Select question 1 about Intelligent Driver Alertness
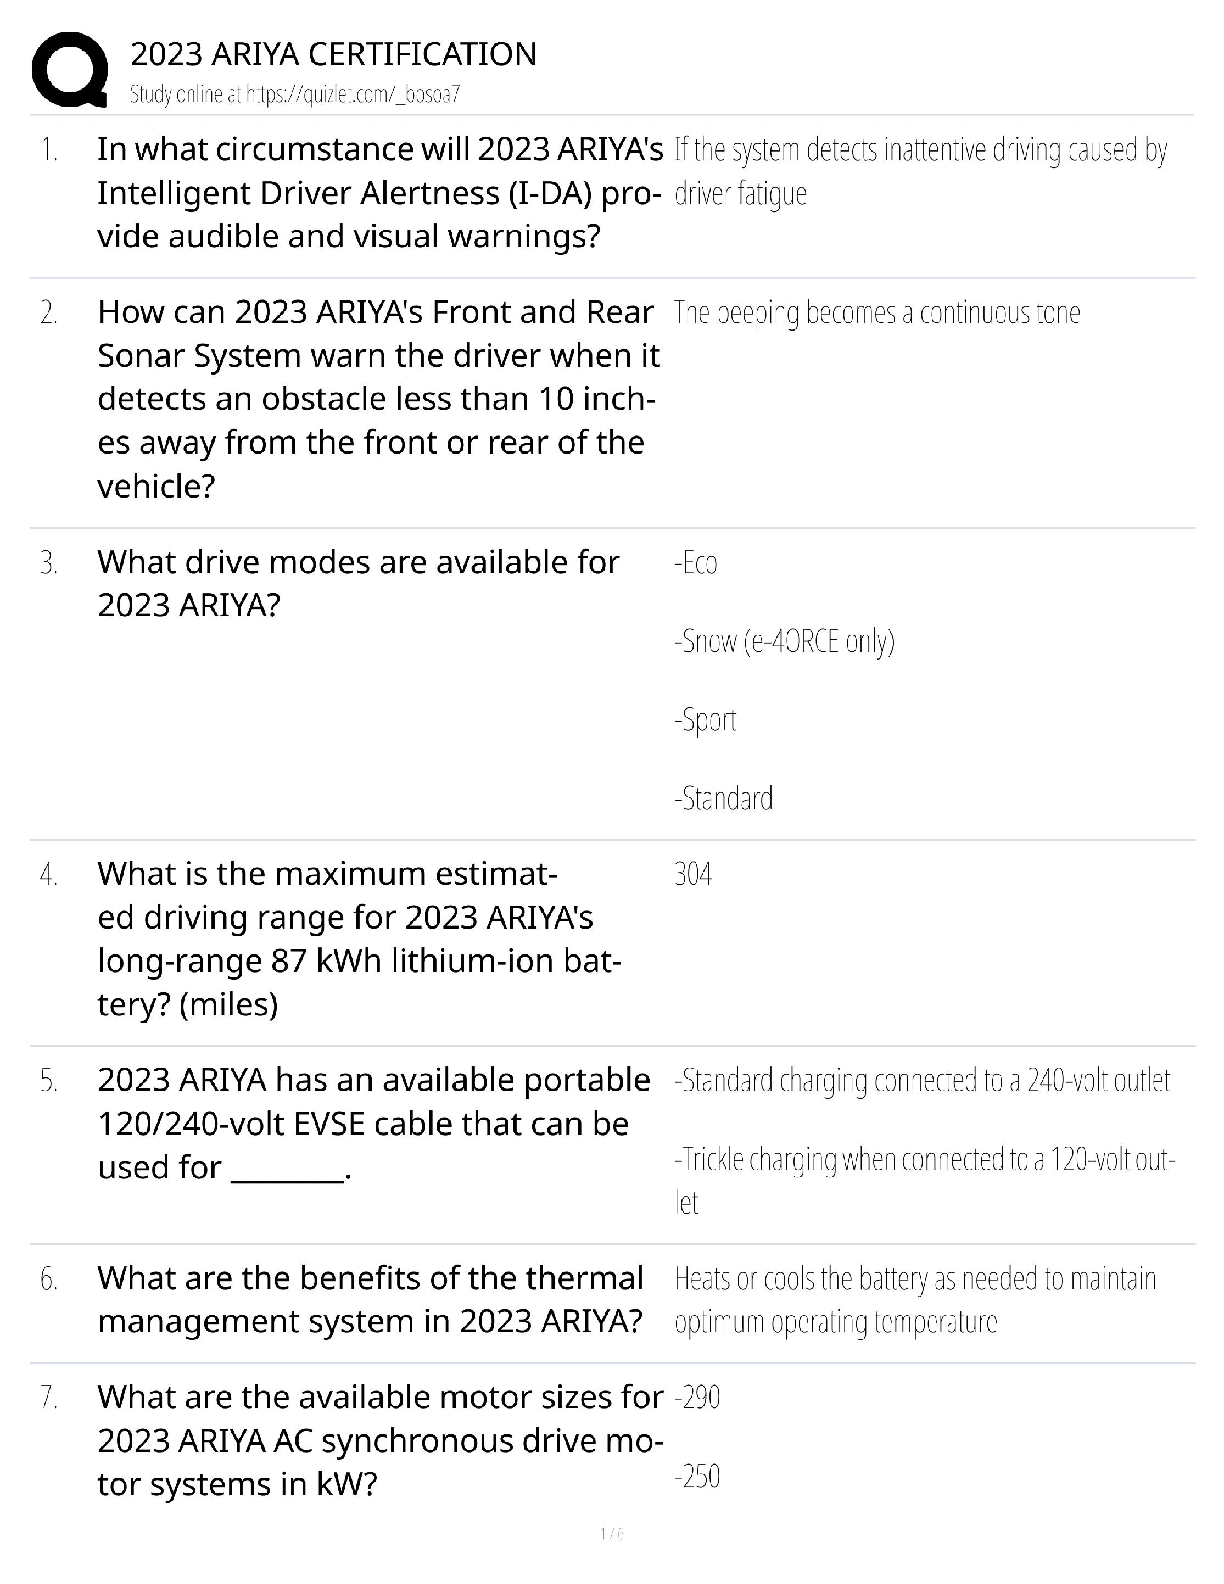The height and width of the screenshot is (1584, 1224). click(379, 193)
